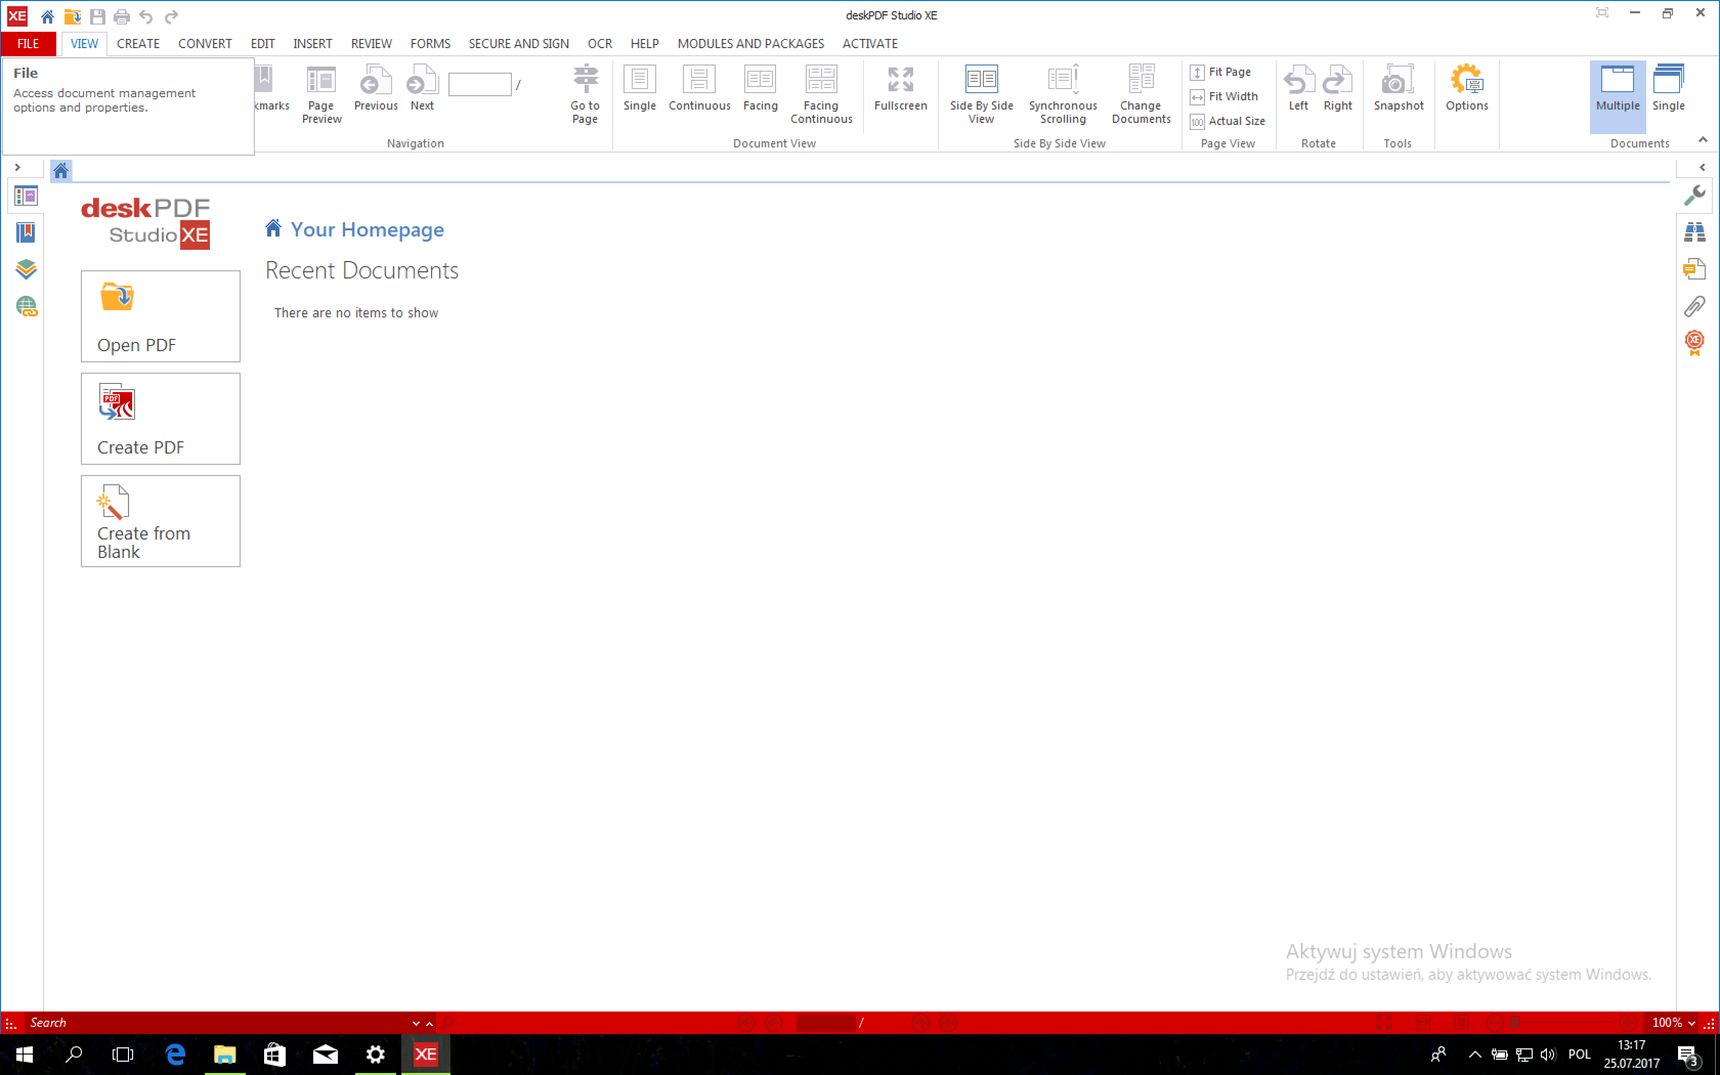Choose Actual Size zoom option

click(x=1228, y=121)
